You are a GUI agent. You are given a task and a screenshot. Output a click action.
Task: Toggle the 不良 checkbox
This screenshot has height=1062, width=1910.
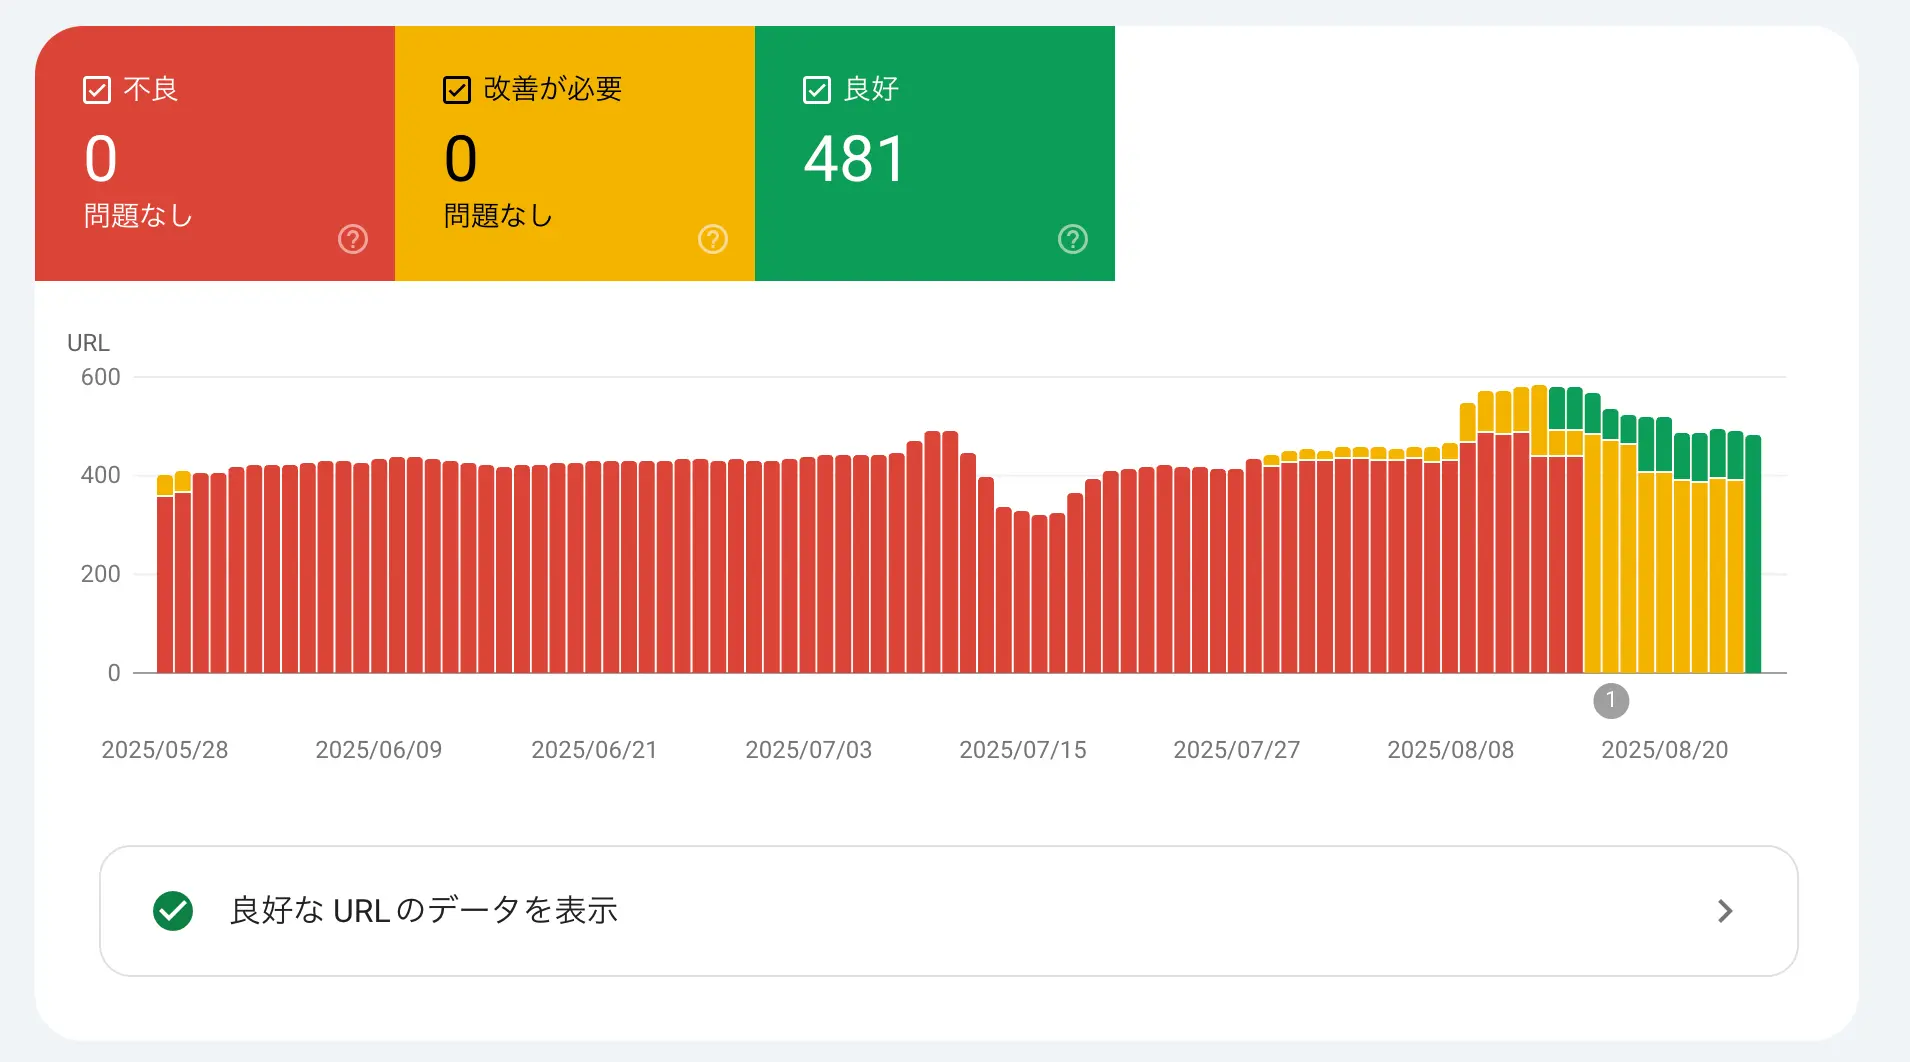coord(97,90)
